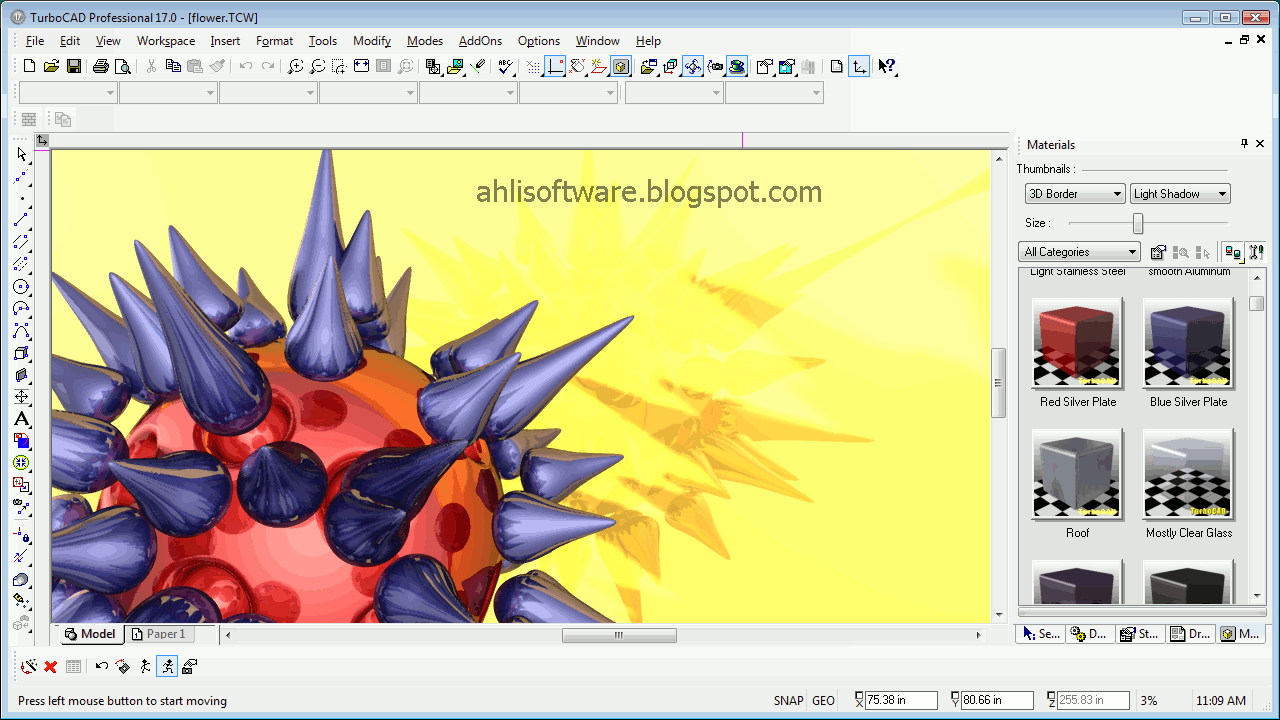This screenshot has width=1280, height=720.
Task: Toggle the highlighted thumbnail view icon in Materials
Action: (x=1234, y=252)
